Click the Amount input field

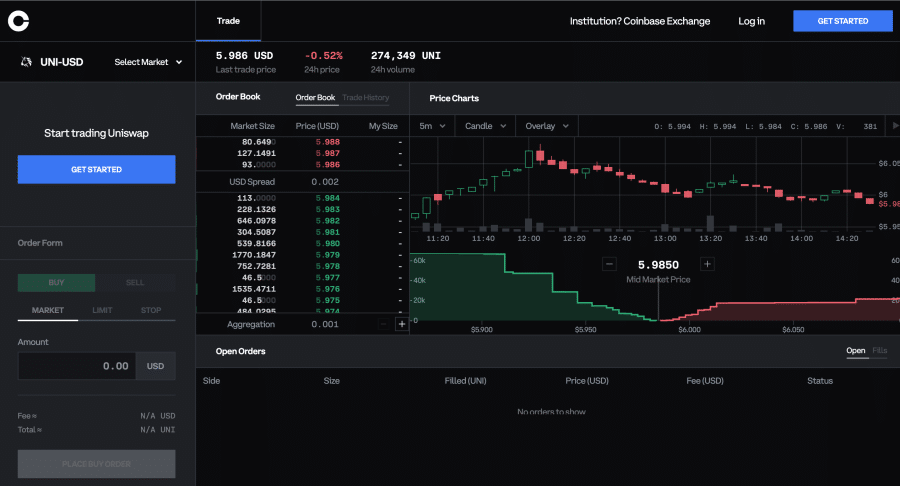pyautogui.click(x=77, y=366)
